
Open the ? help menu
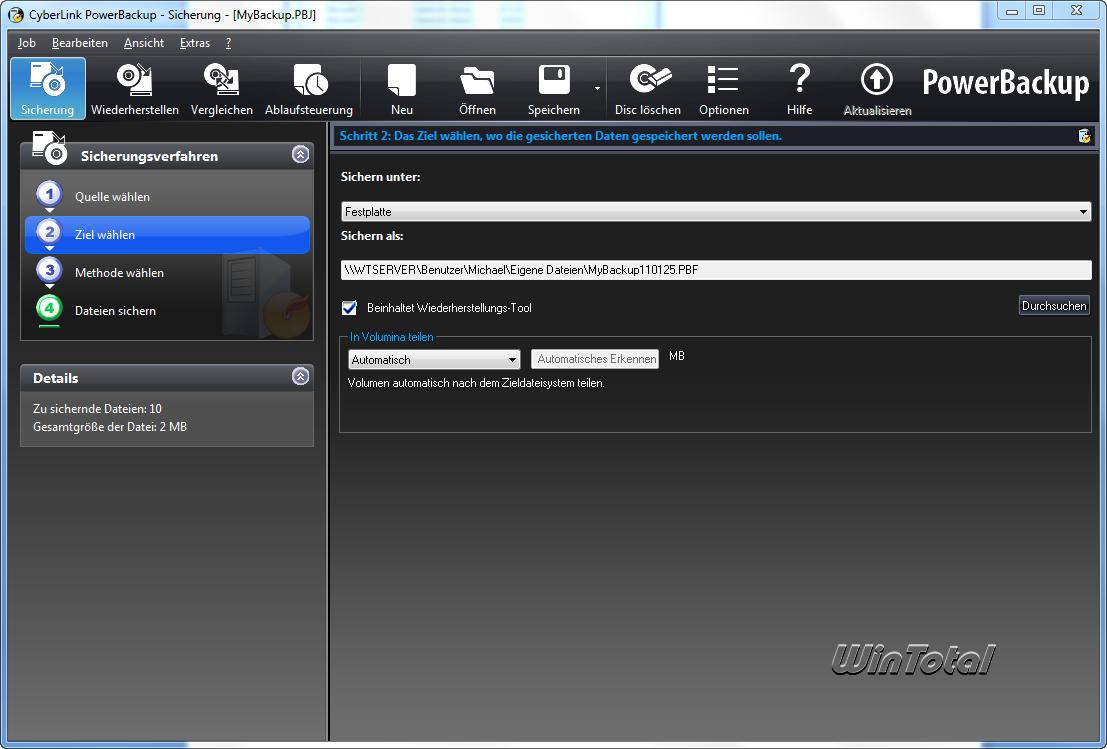228,43
